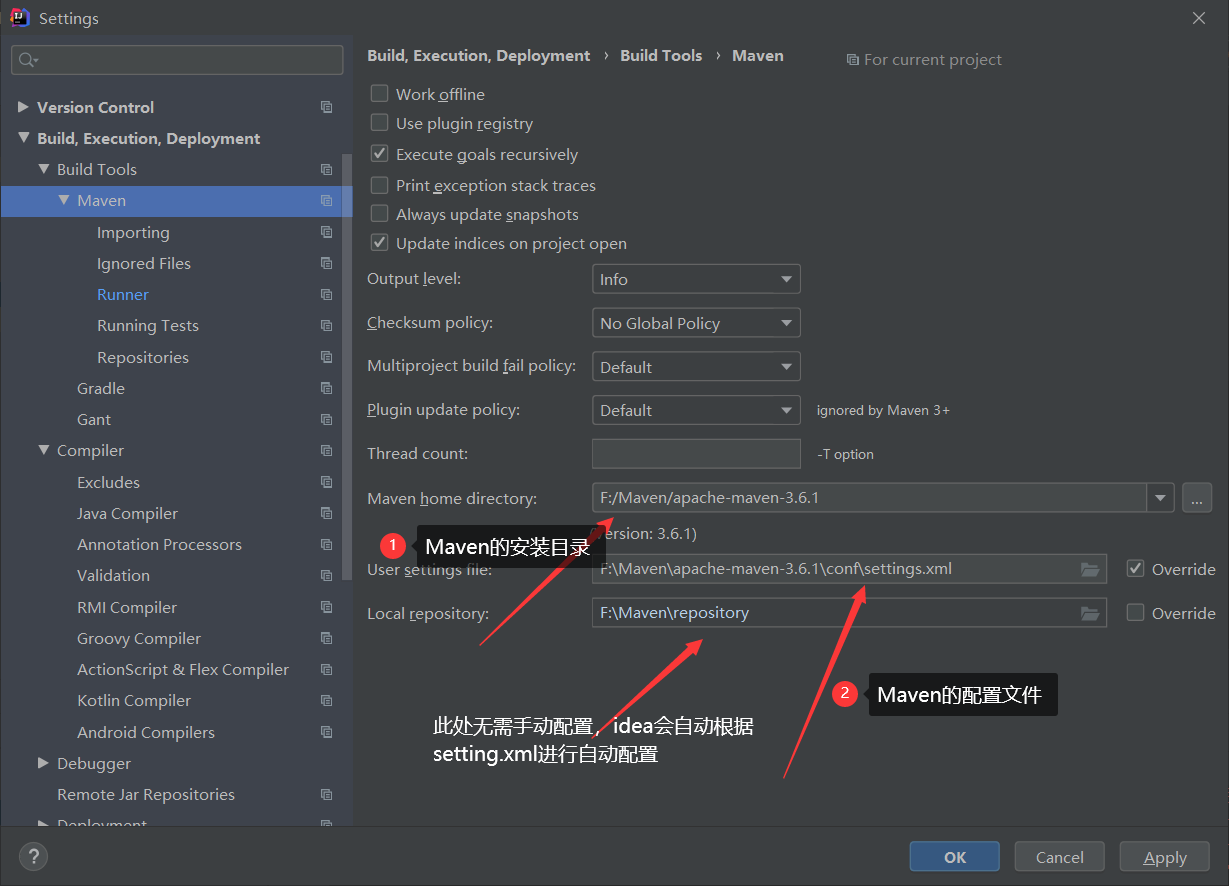Click the per-project icon on the Maven row
The width and height of the screenshot is (1229, 886).
coord(326,200)
